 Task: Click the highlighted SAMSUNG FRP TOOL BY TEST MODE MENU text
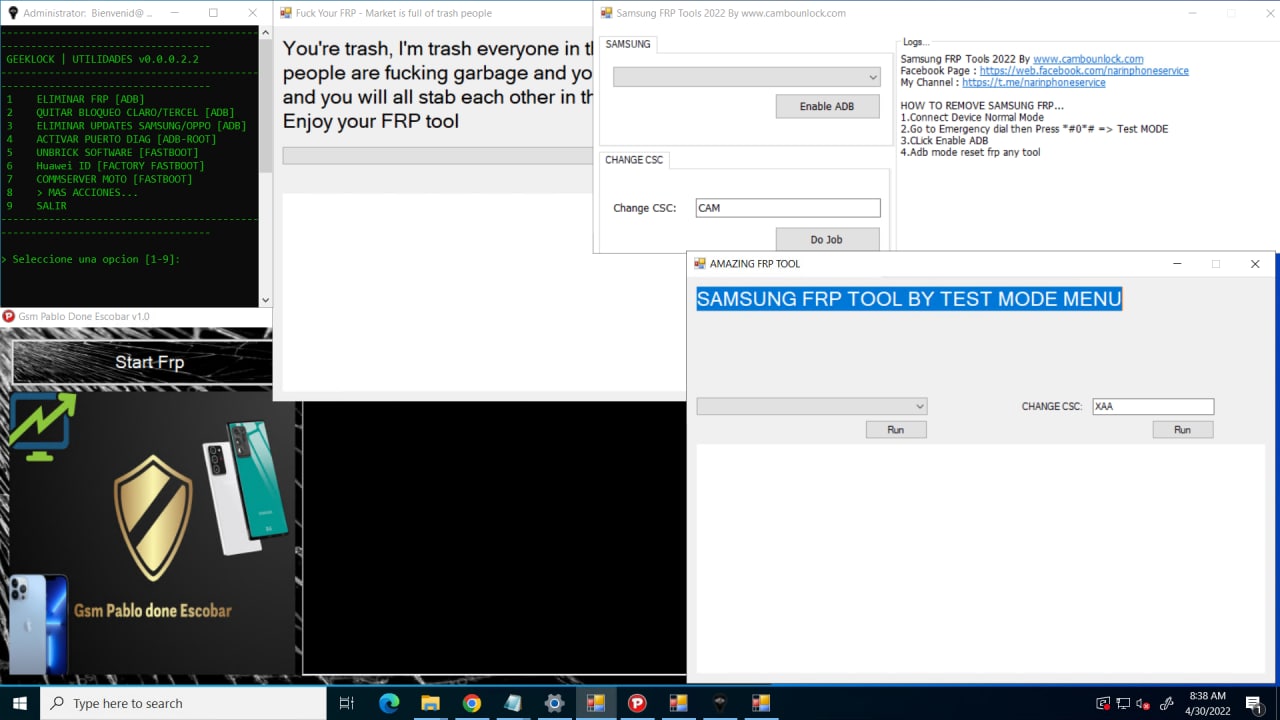tap(909, 299)
